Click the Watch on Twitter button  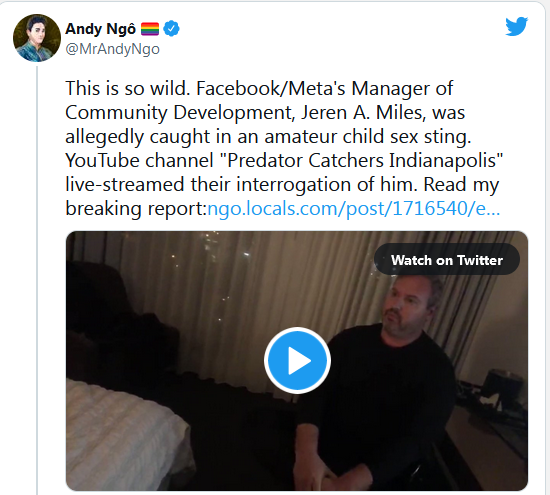(447, 260)
